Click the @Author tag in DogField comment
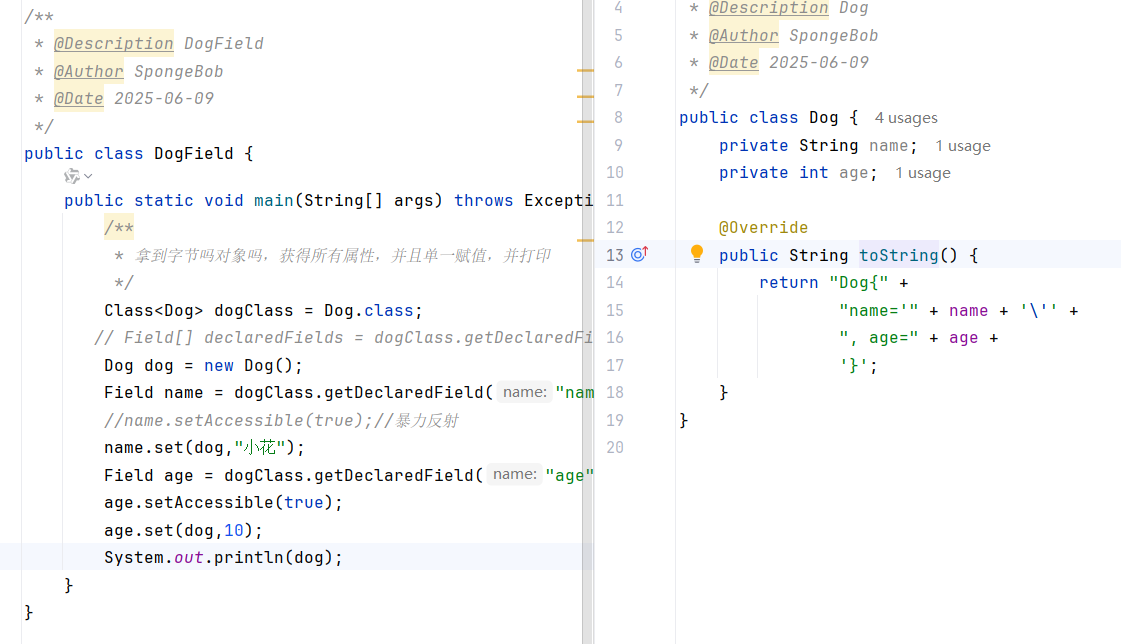 coord(89,71)
